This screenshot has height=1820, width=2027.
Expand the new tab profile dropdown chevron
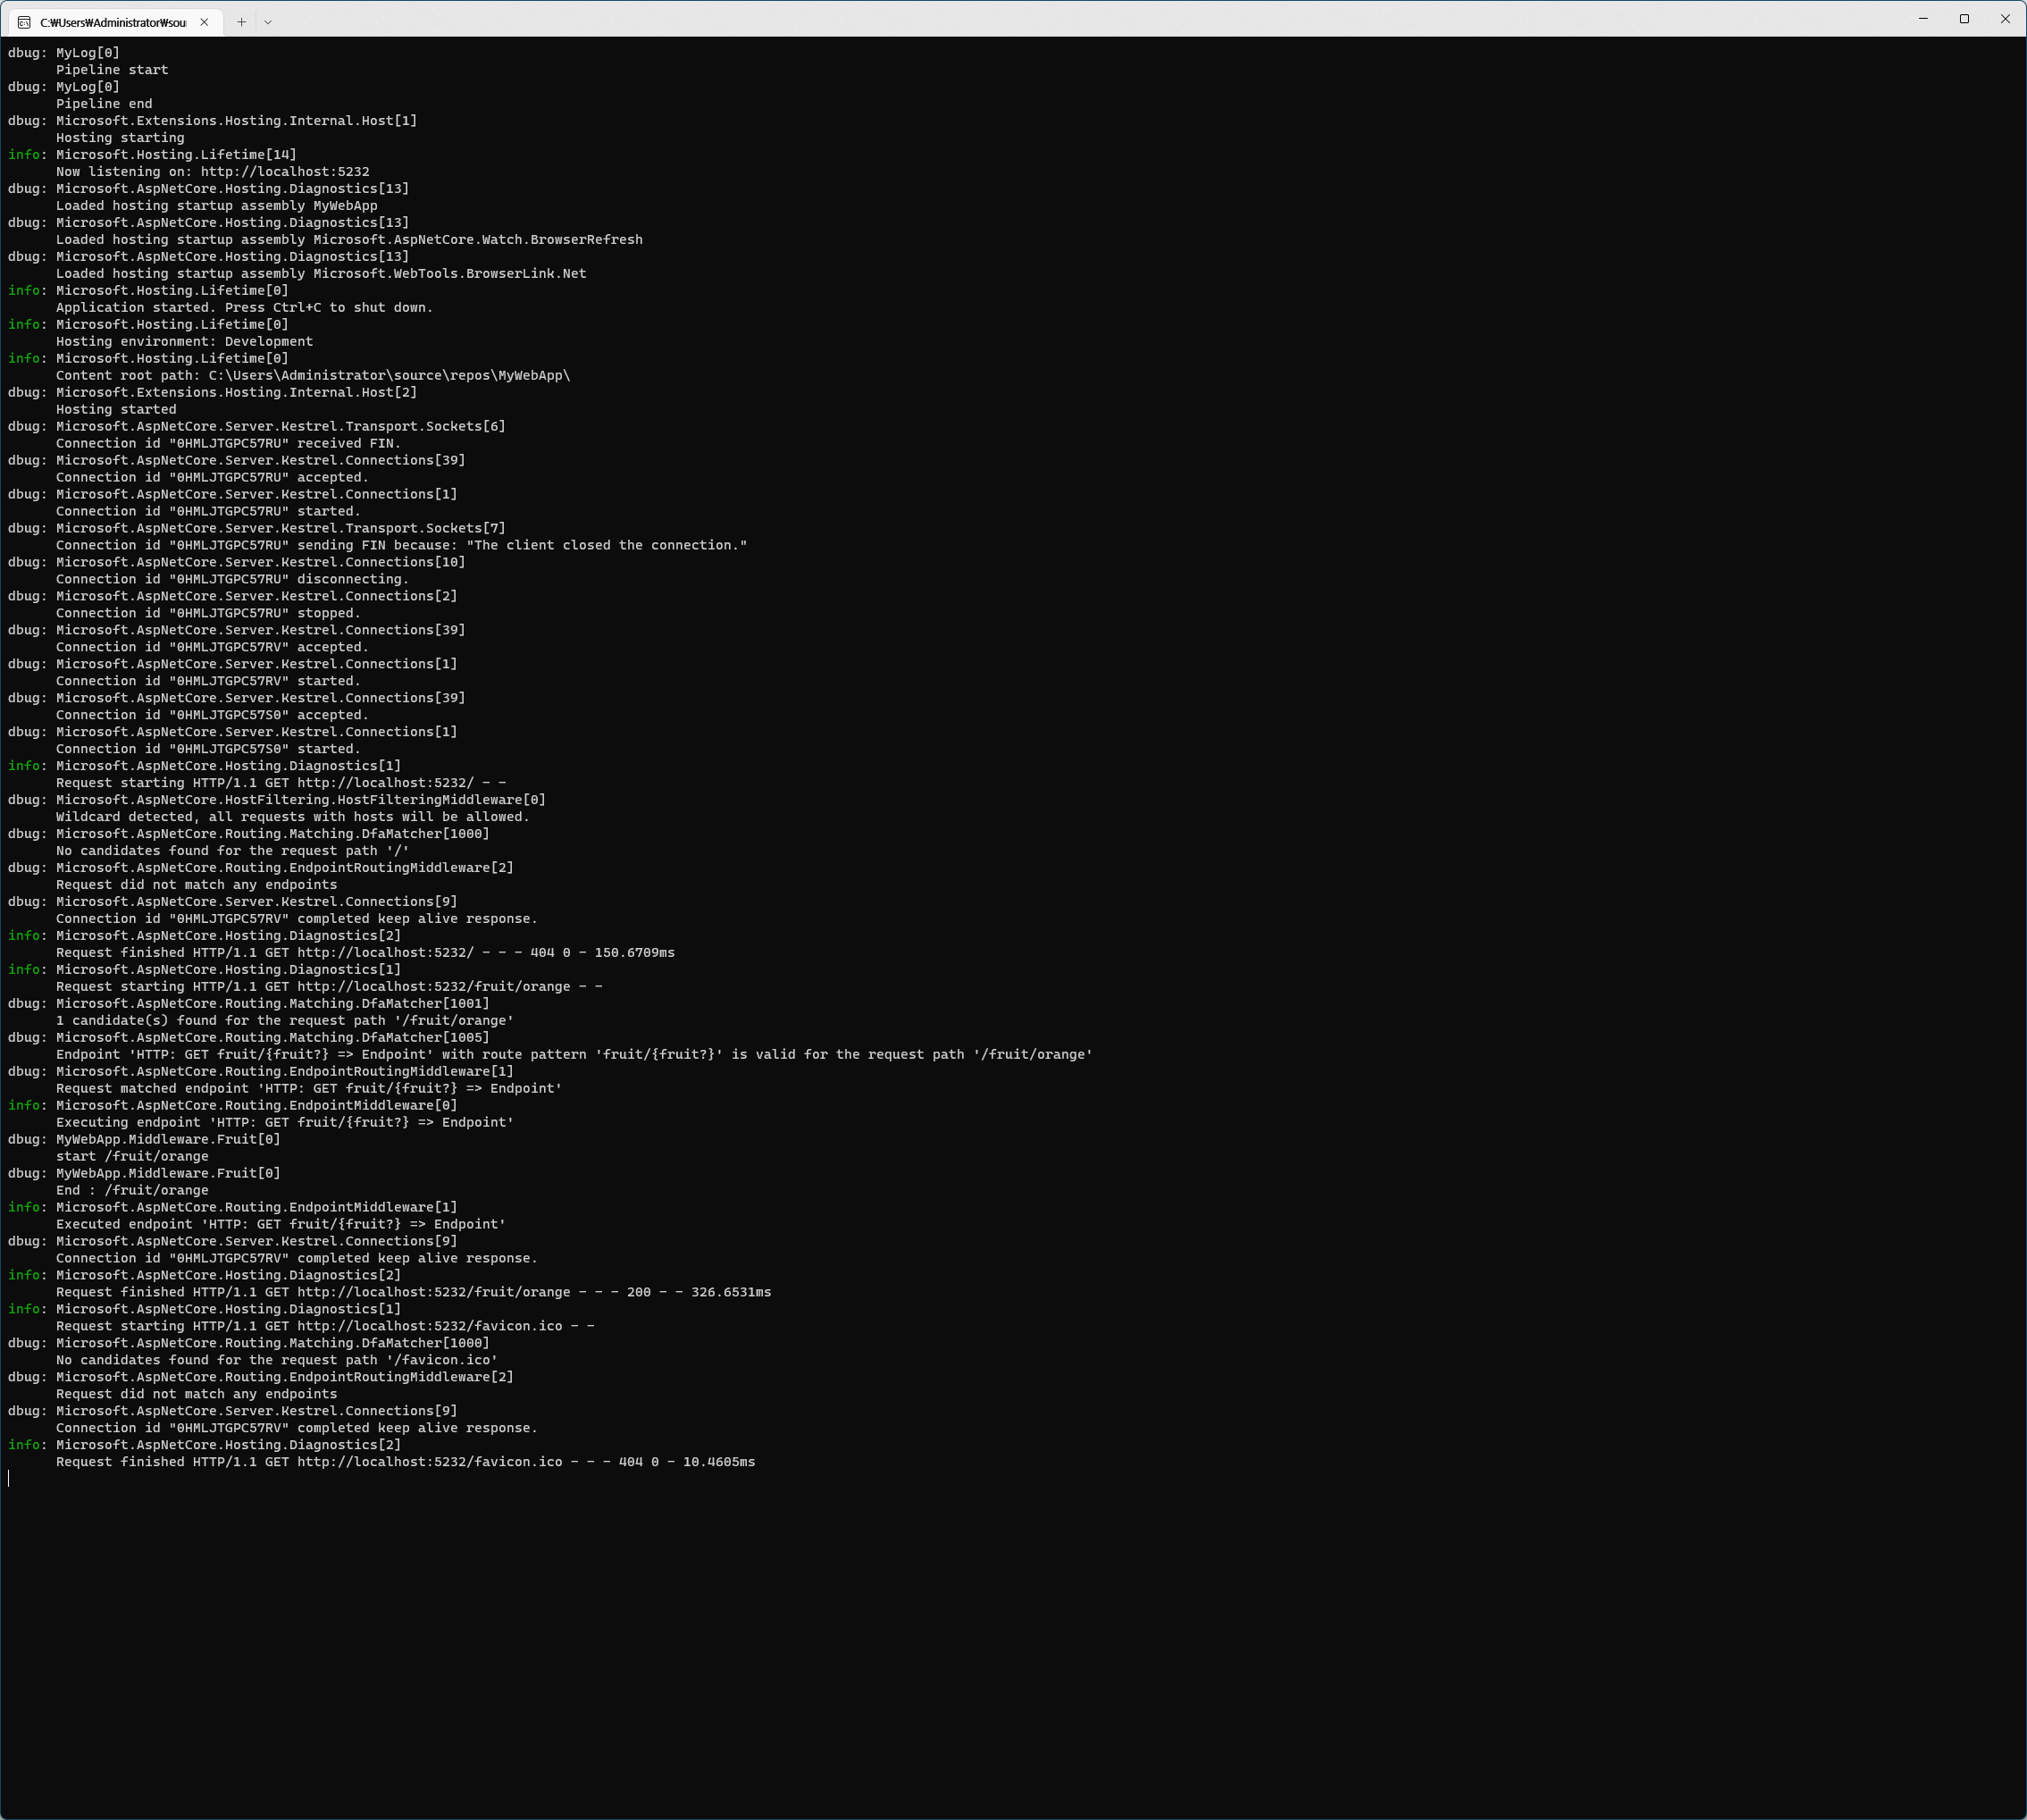click(268, 22)
